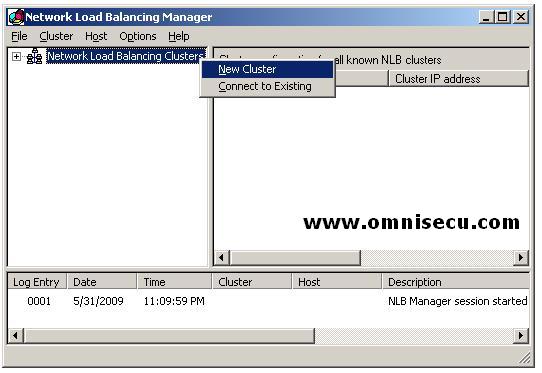This screenshot has width=542, height=373.
Task: Expand the Network Load Balancing Clusters node
Action: 16,56
